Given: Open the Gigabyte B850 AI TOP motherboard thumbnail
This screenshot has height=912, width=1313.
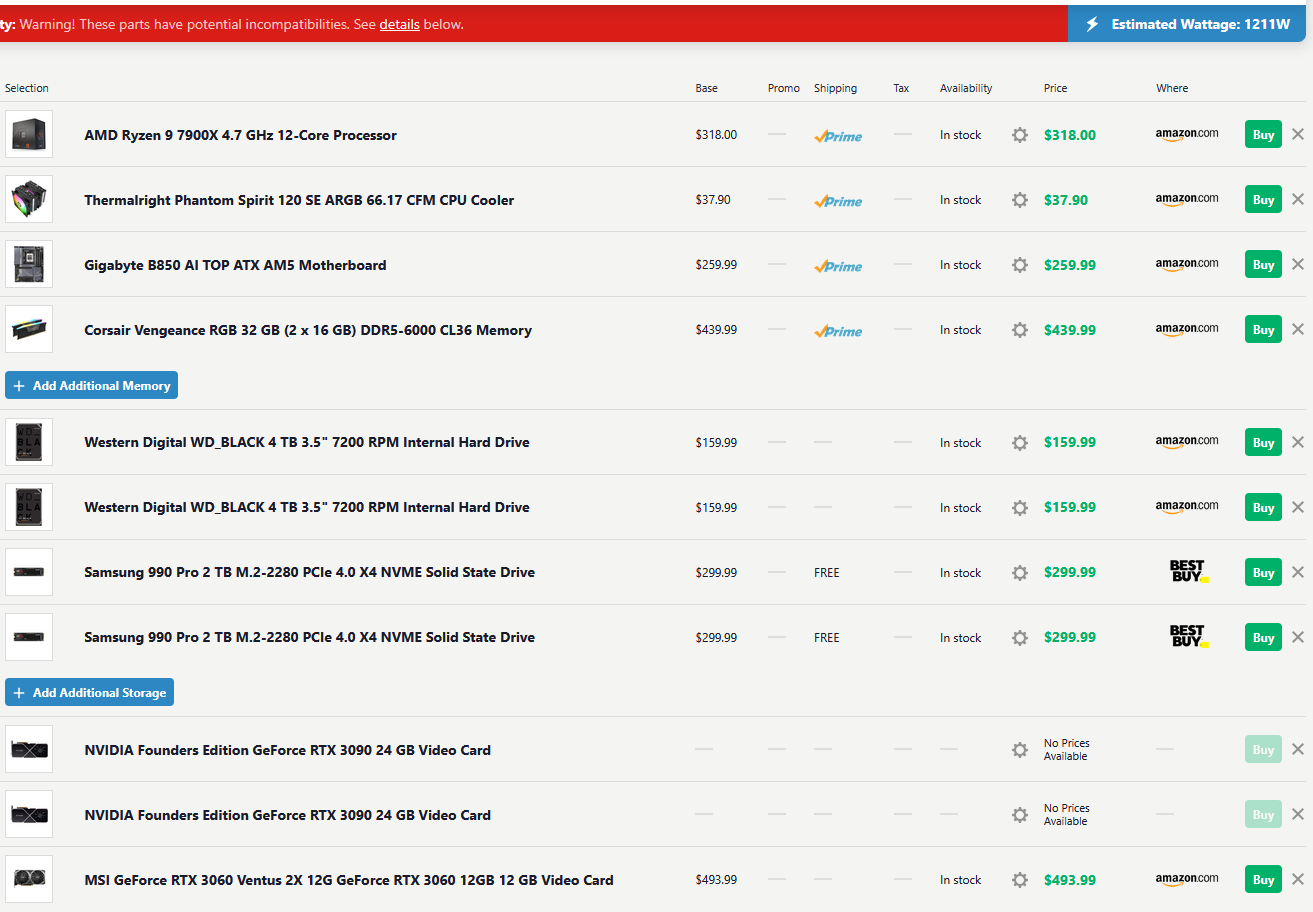Looking at the screenshot, I should coord(29,264).
